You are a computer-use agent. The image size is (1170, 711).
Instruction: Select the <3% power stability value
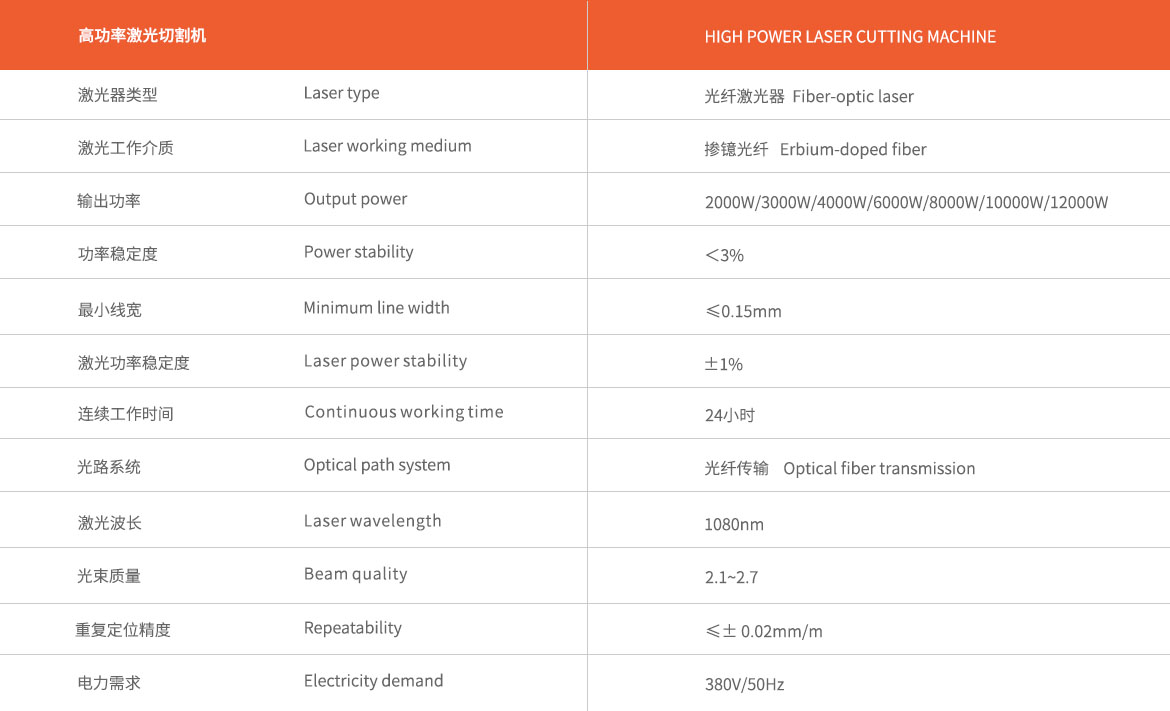[725, 255]
